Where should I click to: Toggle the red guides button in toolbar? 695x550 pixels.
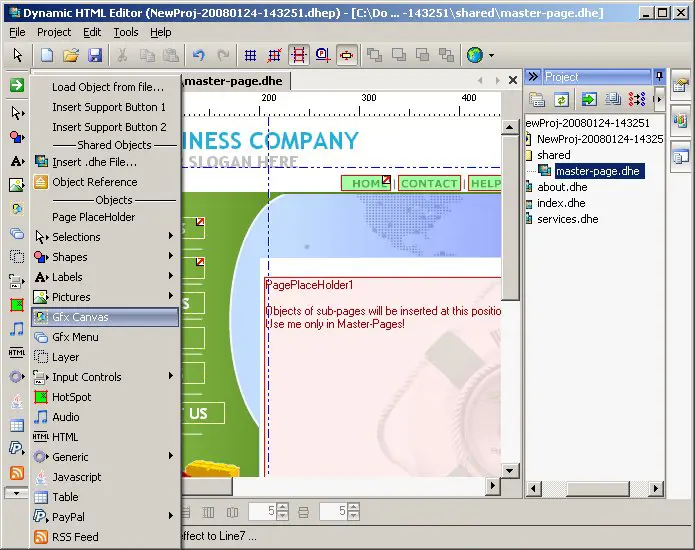[x=298, y=55]
